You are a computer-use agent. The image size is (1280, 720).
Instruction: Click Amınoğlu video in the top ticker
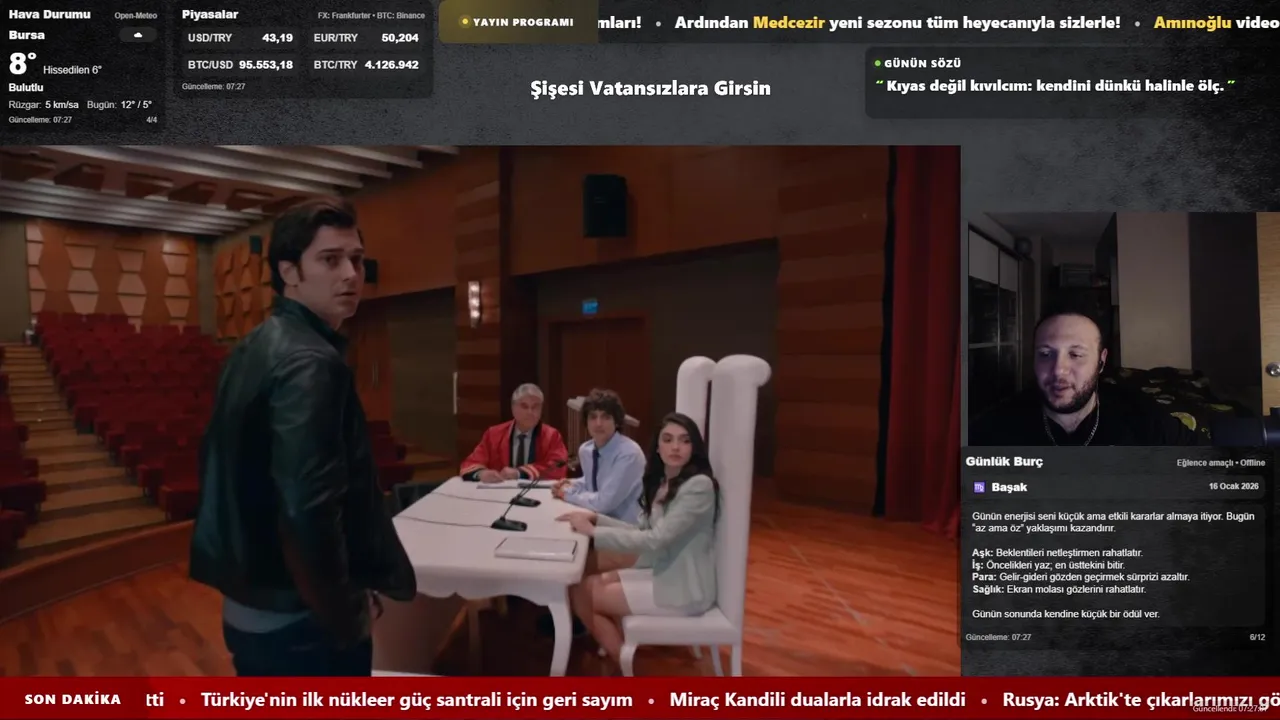(1216, 22)
